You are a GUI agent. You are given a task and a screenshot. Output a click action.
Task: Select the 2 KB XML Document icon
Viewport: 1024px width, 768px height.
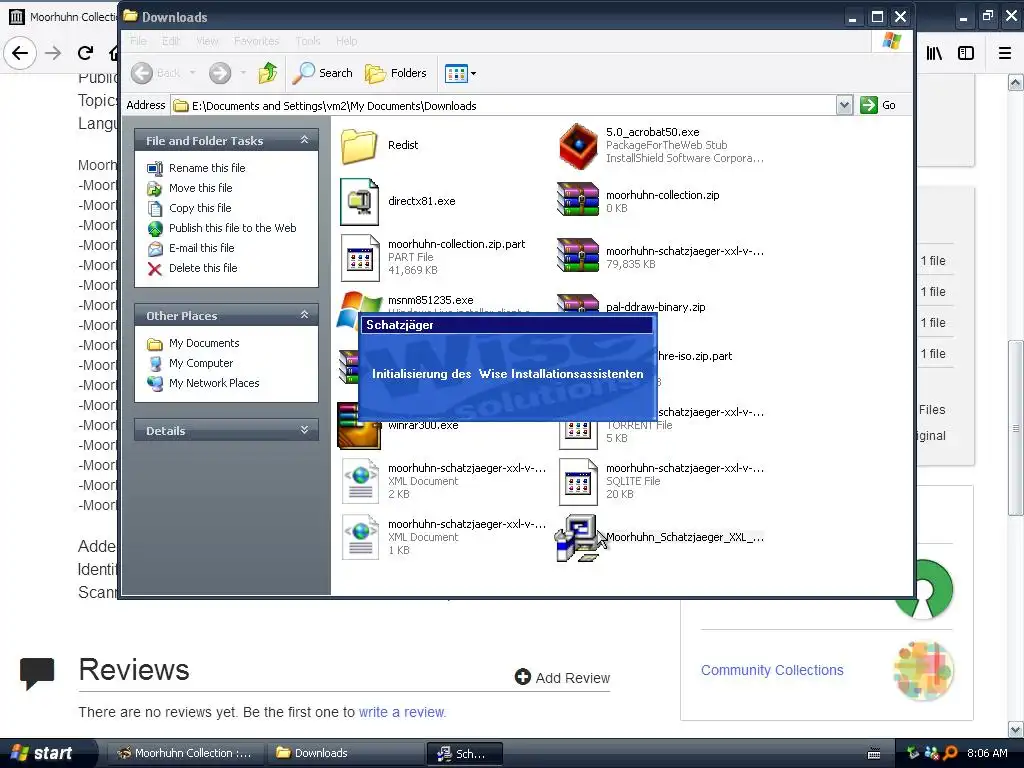point(359,481)
